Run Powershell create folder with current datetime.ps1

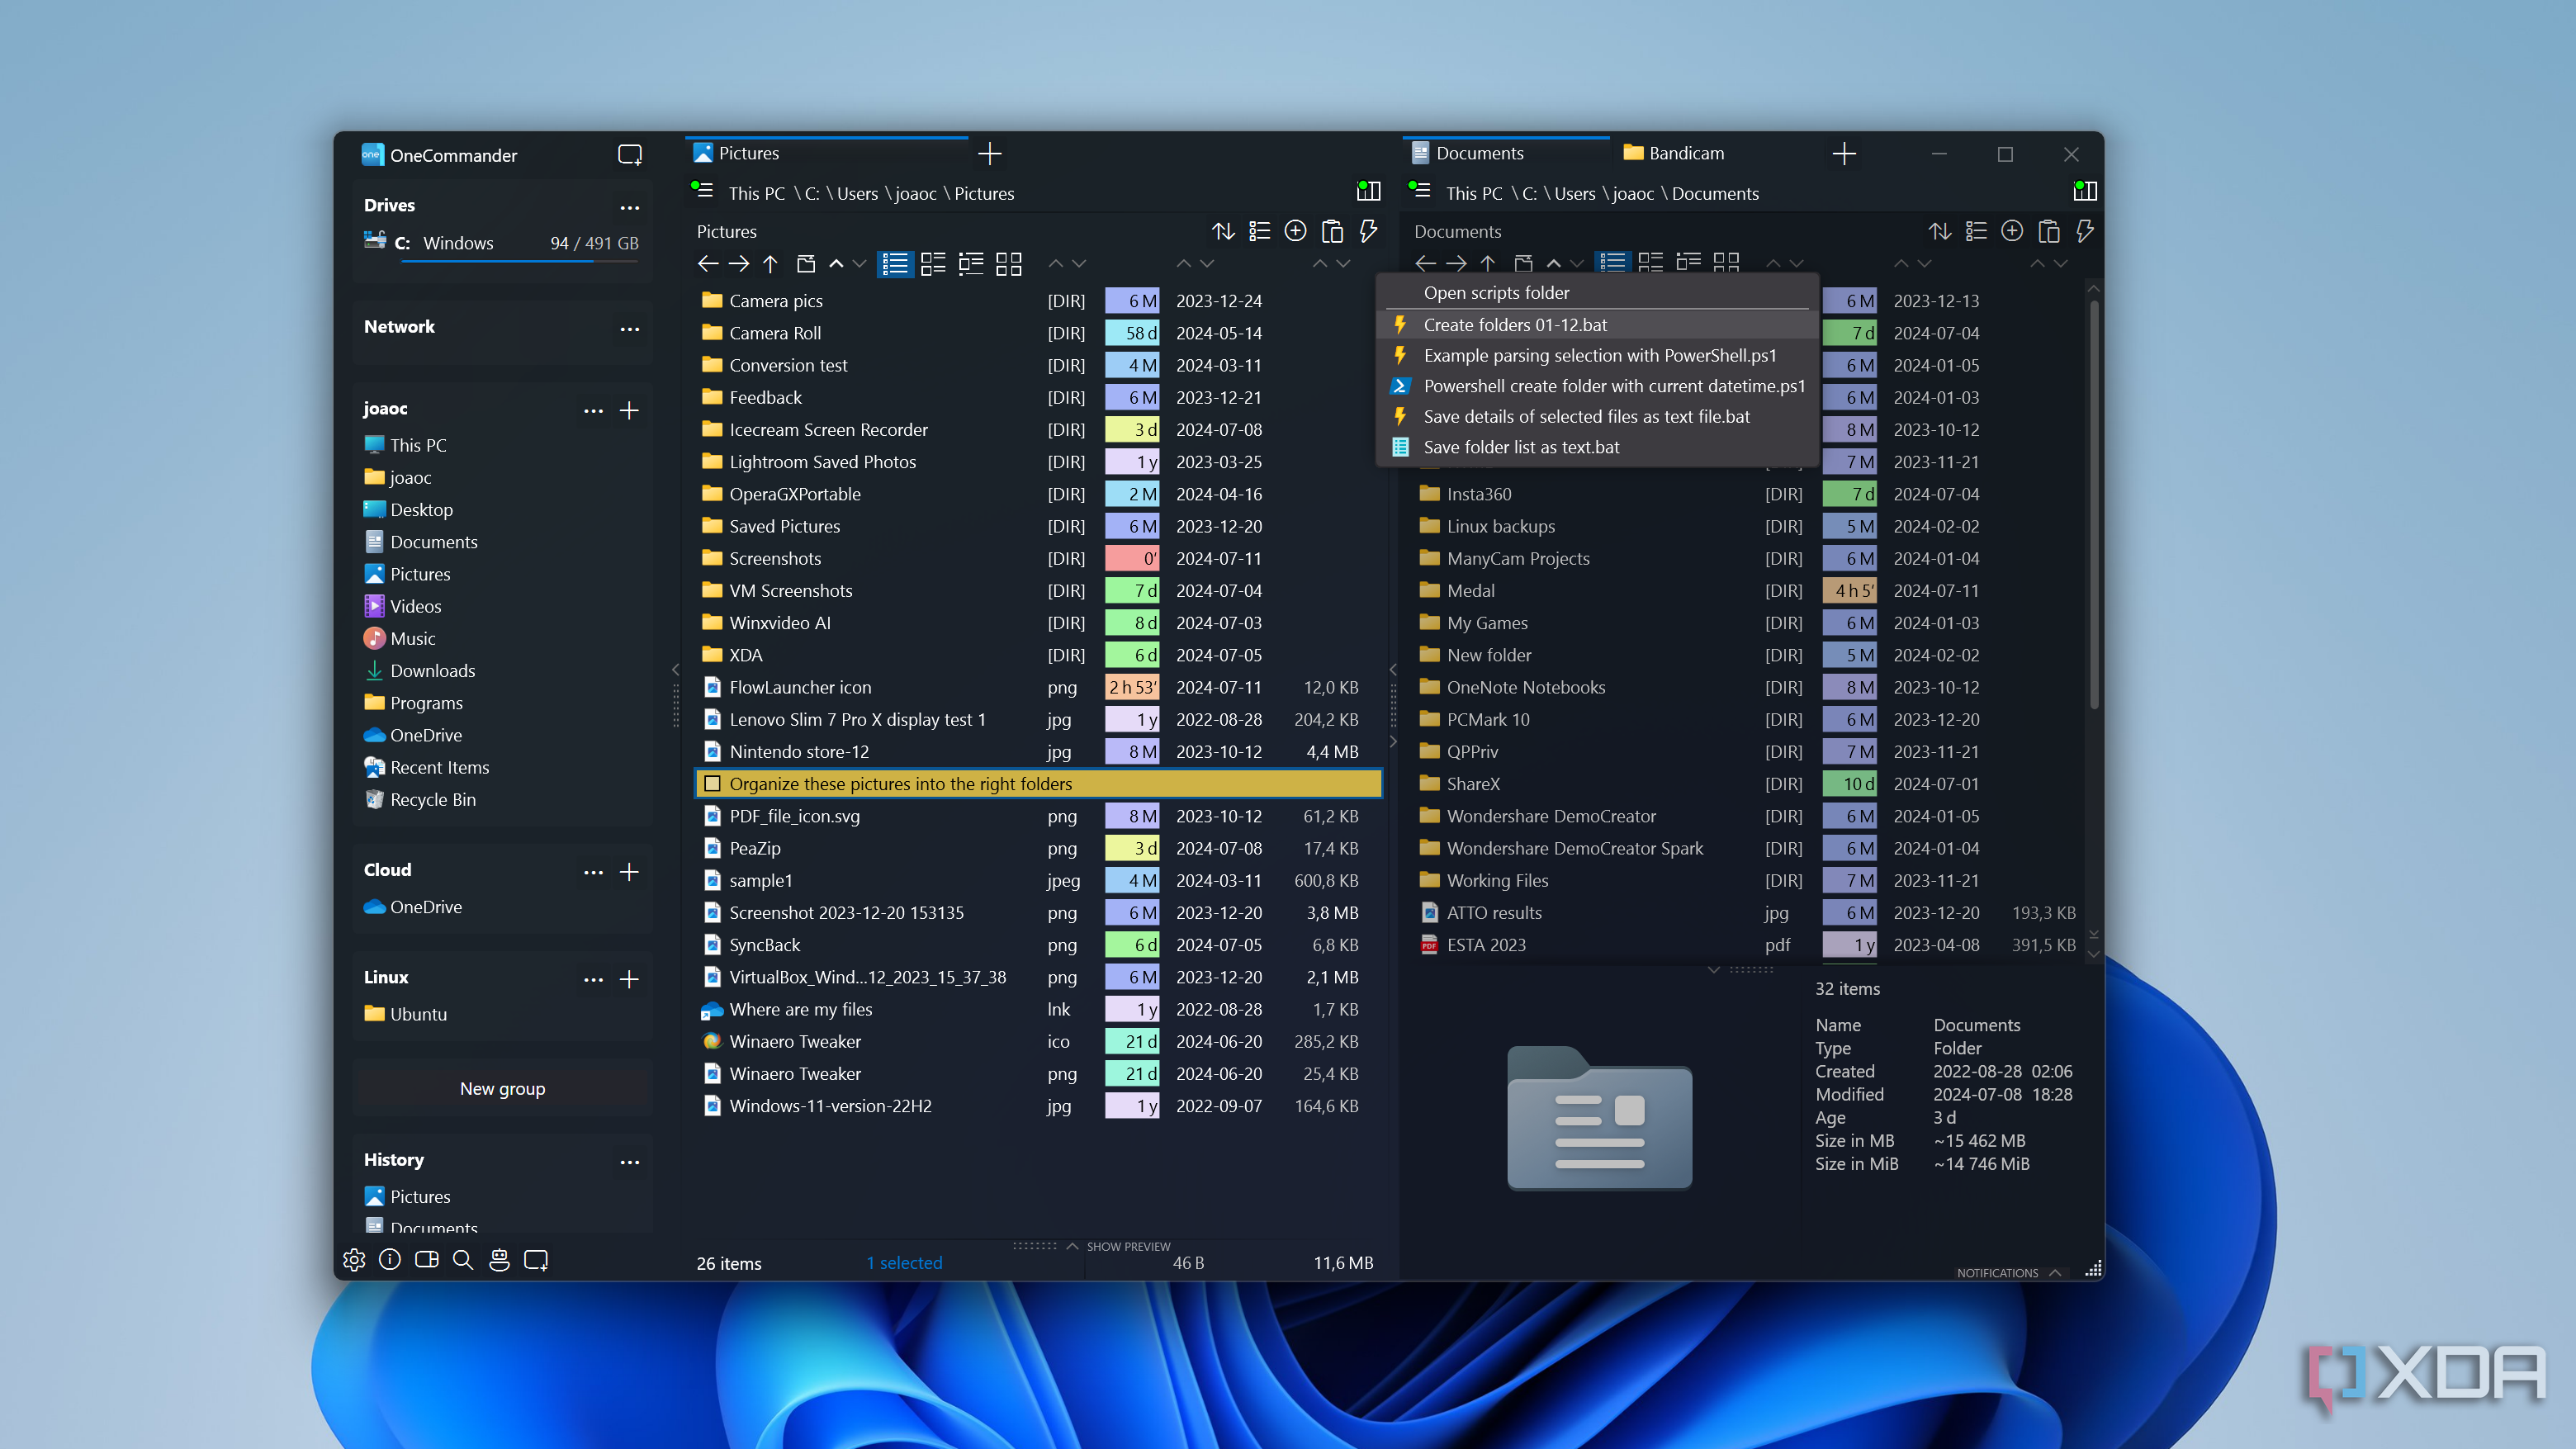coord(1597,386)
